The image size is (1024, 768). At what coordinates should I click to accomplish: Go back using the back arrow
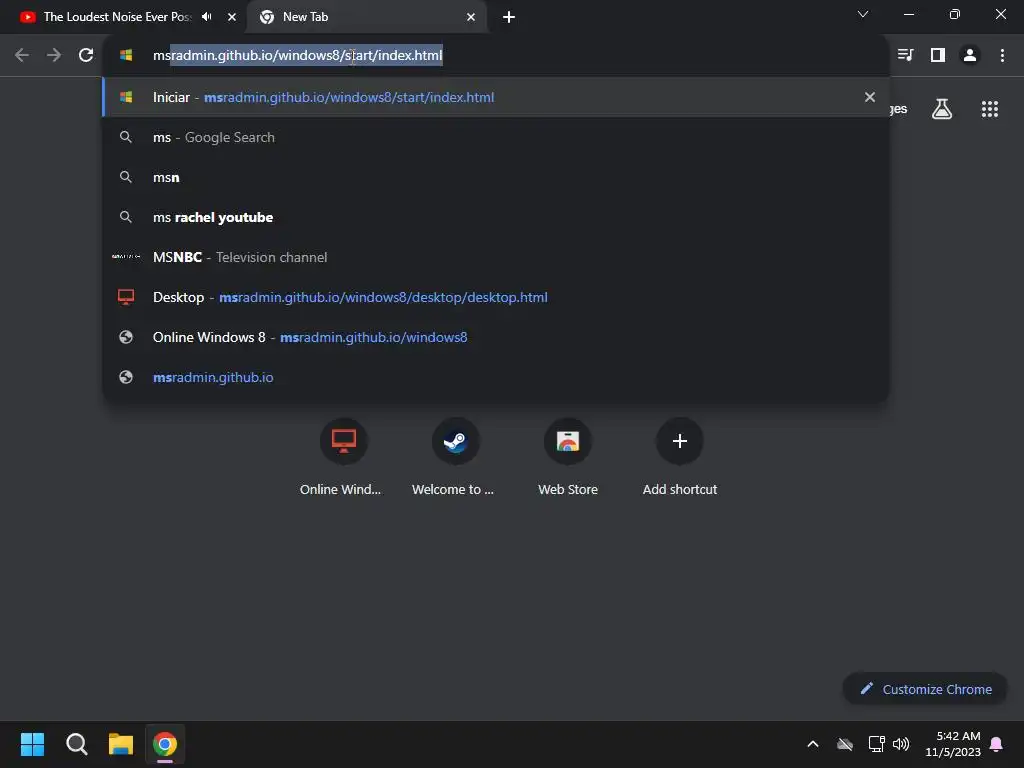pyautogui.click(x=22, y=56)
